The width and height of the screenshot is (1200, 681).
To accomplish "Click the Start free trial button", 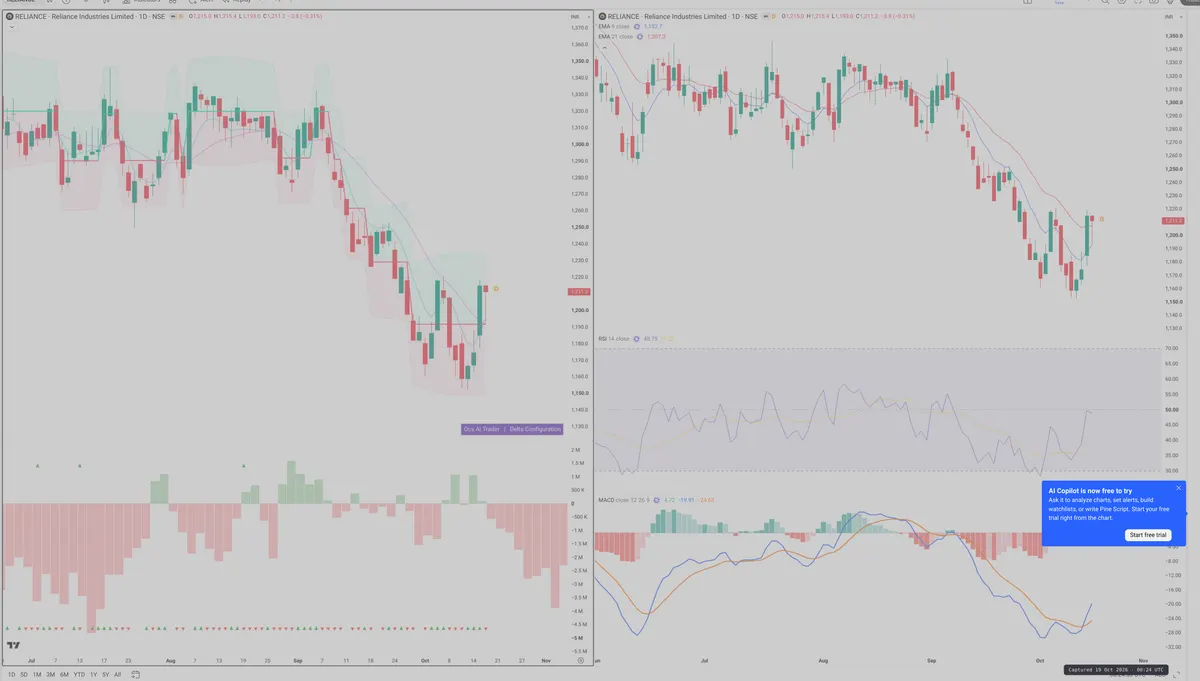I will pos(1149,535).
